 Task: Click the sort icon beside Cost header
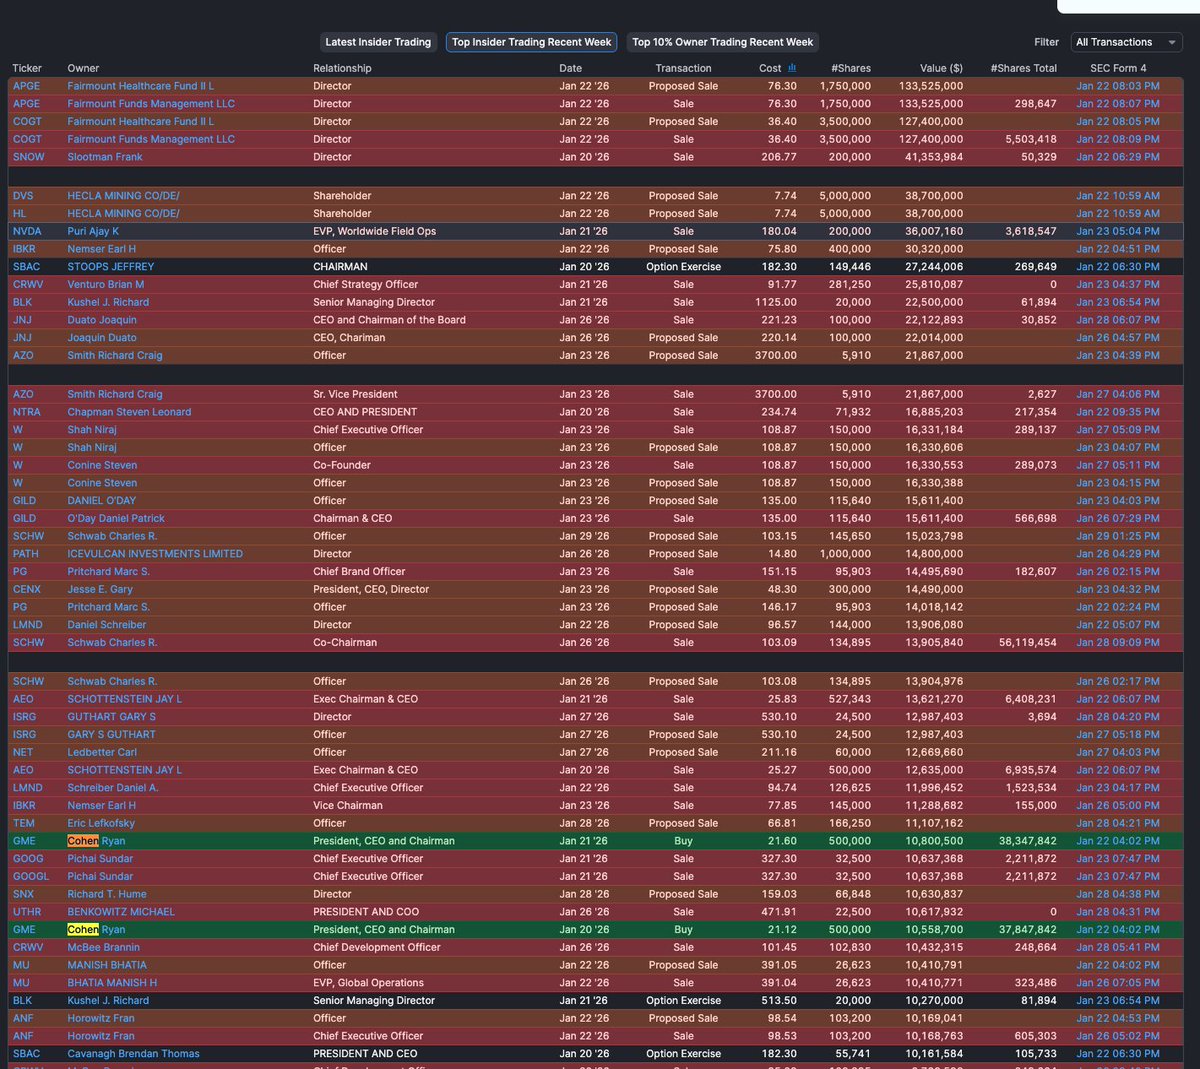point(792,68)
